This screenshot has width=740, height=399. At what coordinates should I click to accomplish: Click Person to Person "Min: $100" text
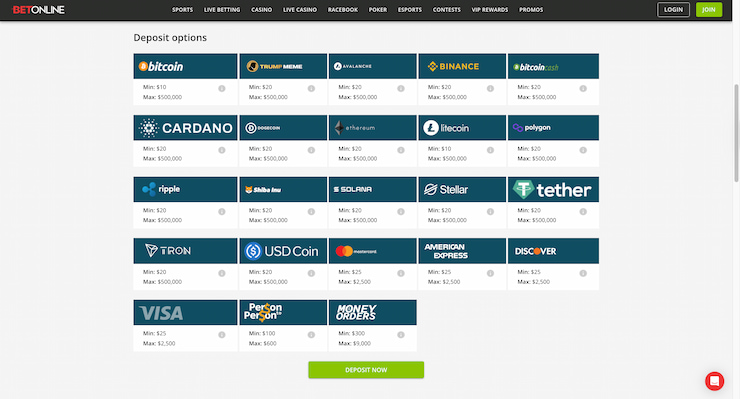click(x=262, y=333)
